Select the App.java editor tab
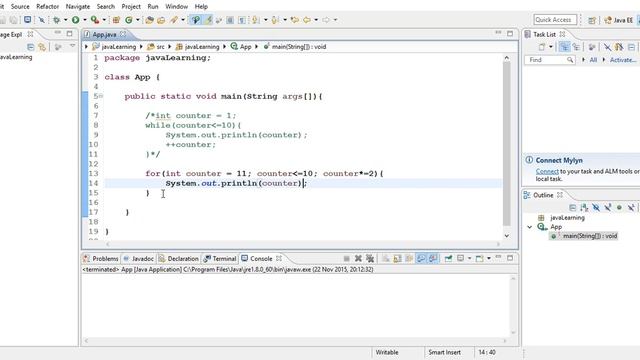This screenshot has width=640, height=360. pyautogui.click(x=104, y=35)
